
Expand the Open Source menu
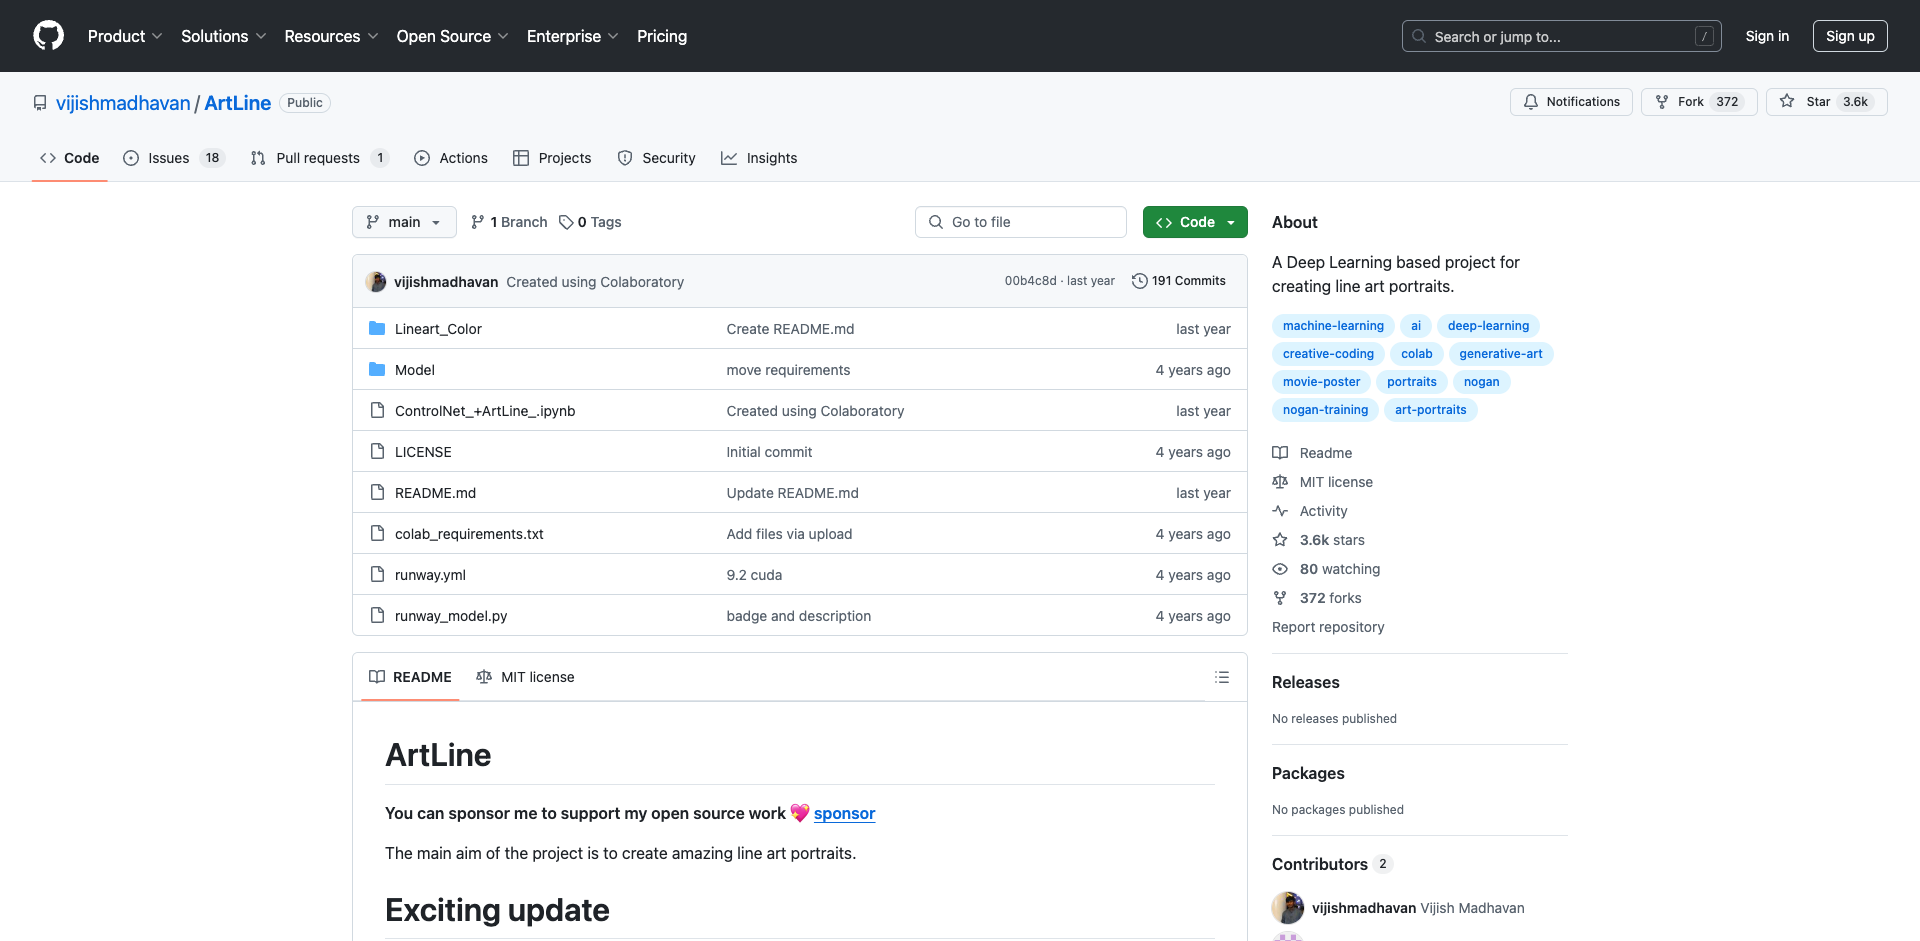coord(452,36)
